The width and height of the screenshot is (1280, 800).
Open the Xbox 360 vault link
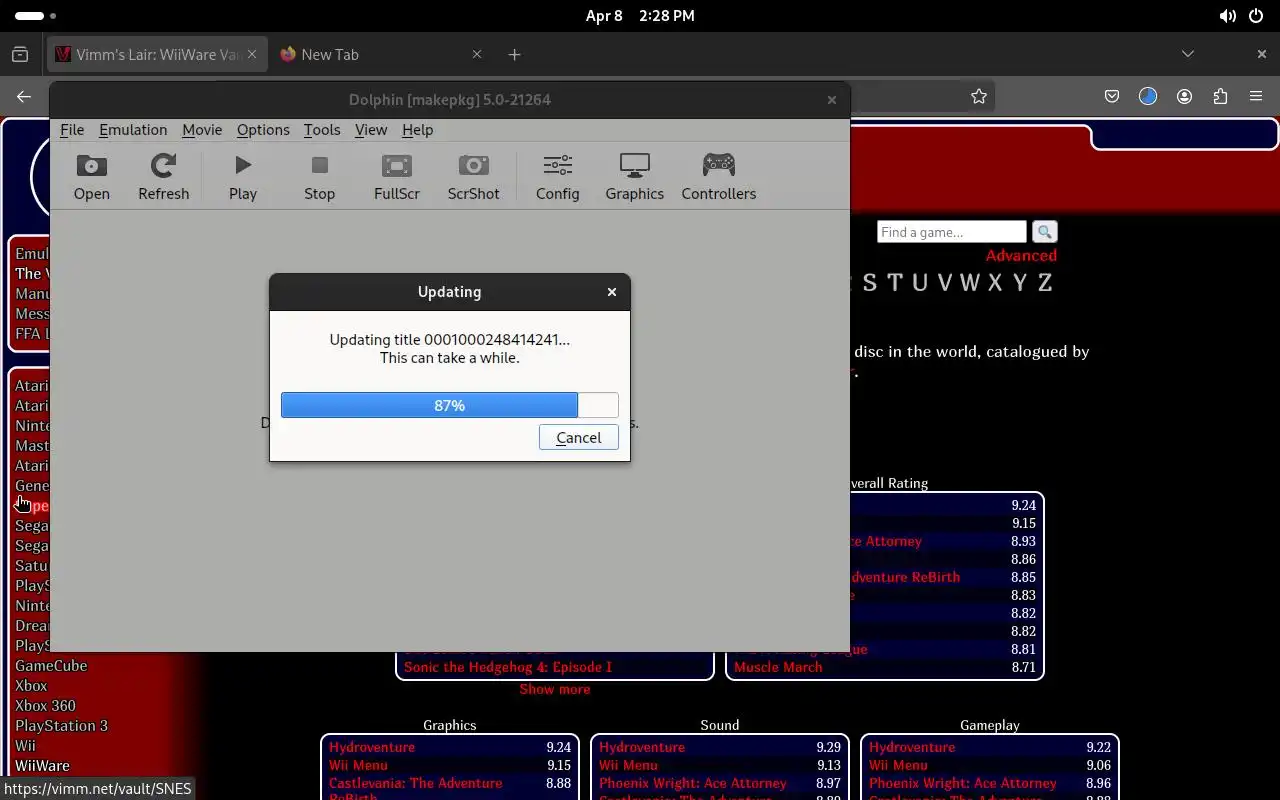45,706
